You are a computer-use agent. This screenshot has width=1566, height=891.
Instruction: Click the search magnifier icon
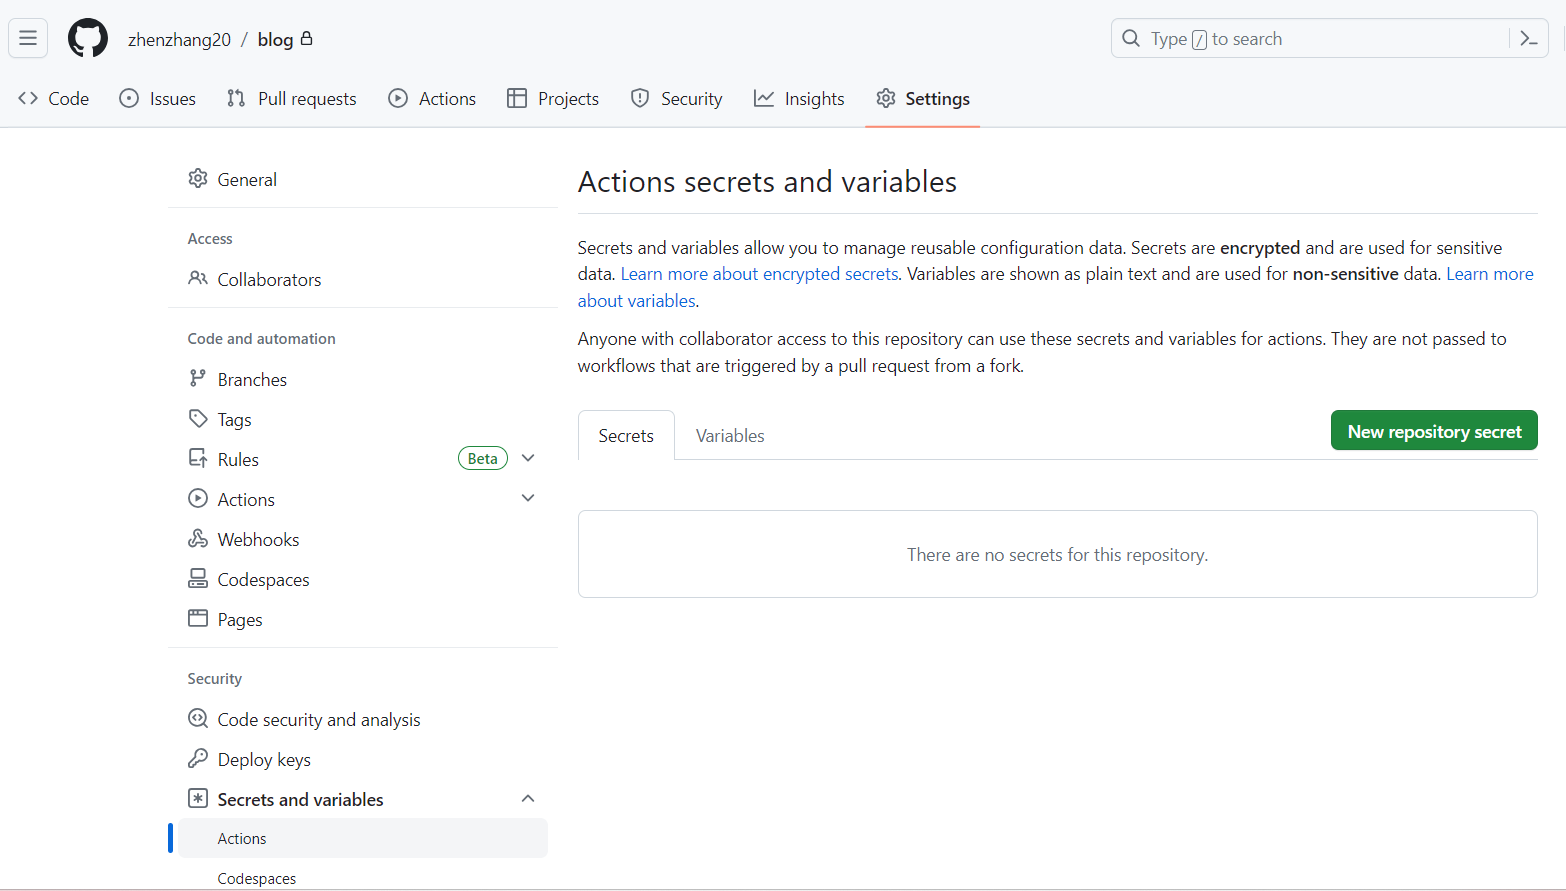1131,38
